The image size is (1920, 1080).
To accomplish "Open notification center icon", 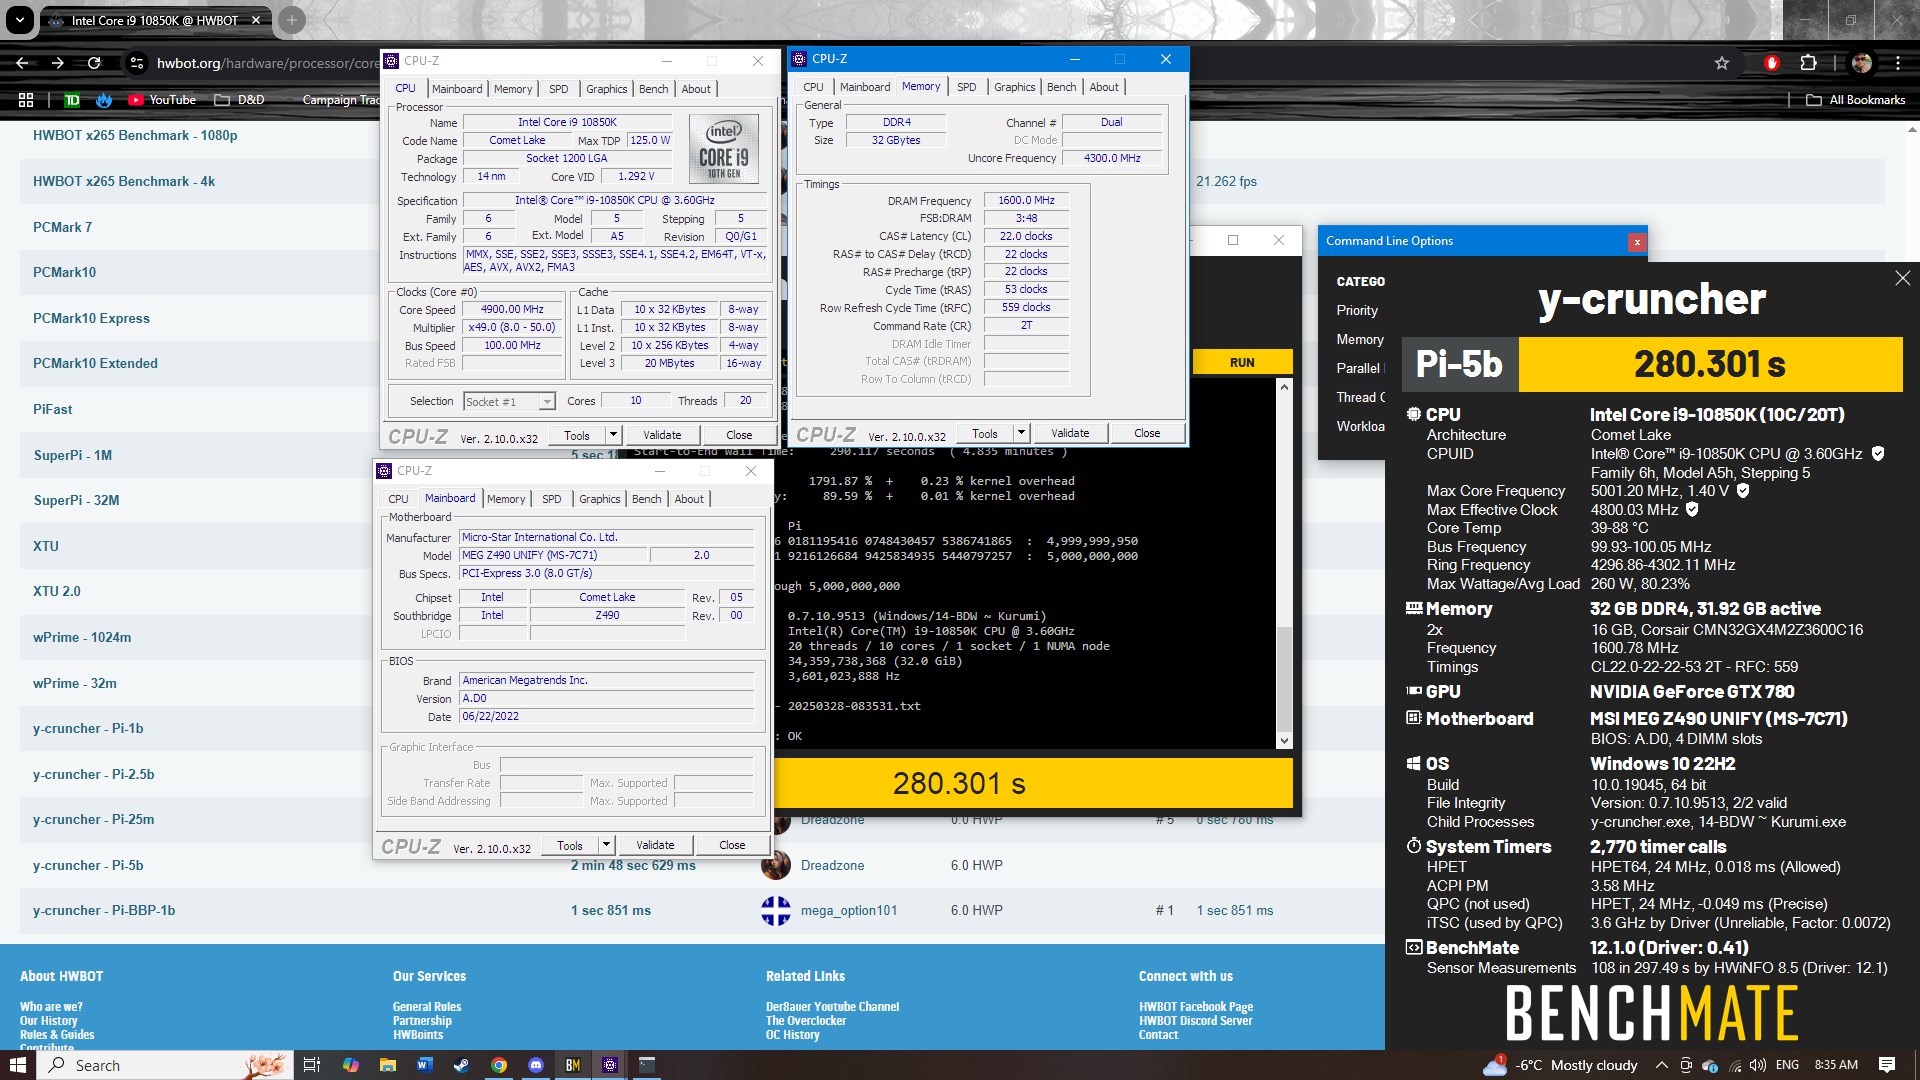I will click(x=1887, y=1065).
